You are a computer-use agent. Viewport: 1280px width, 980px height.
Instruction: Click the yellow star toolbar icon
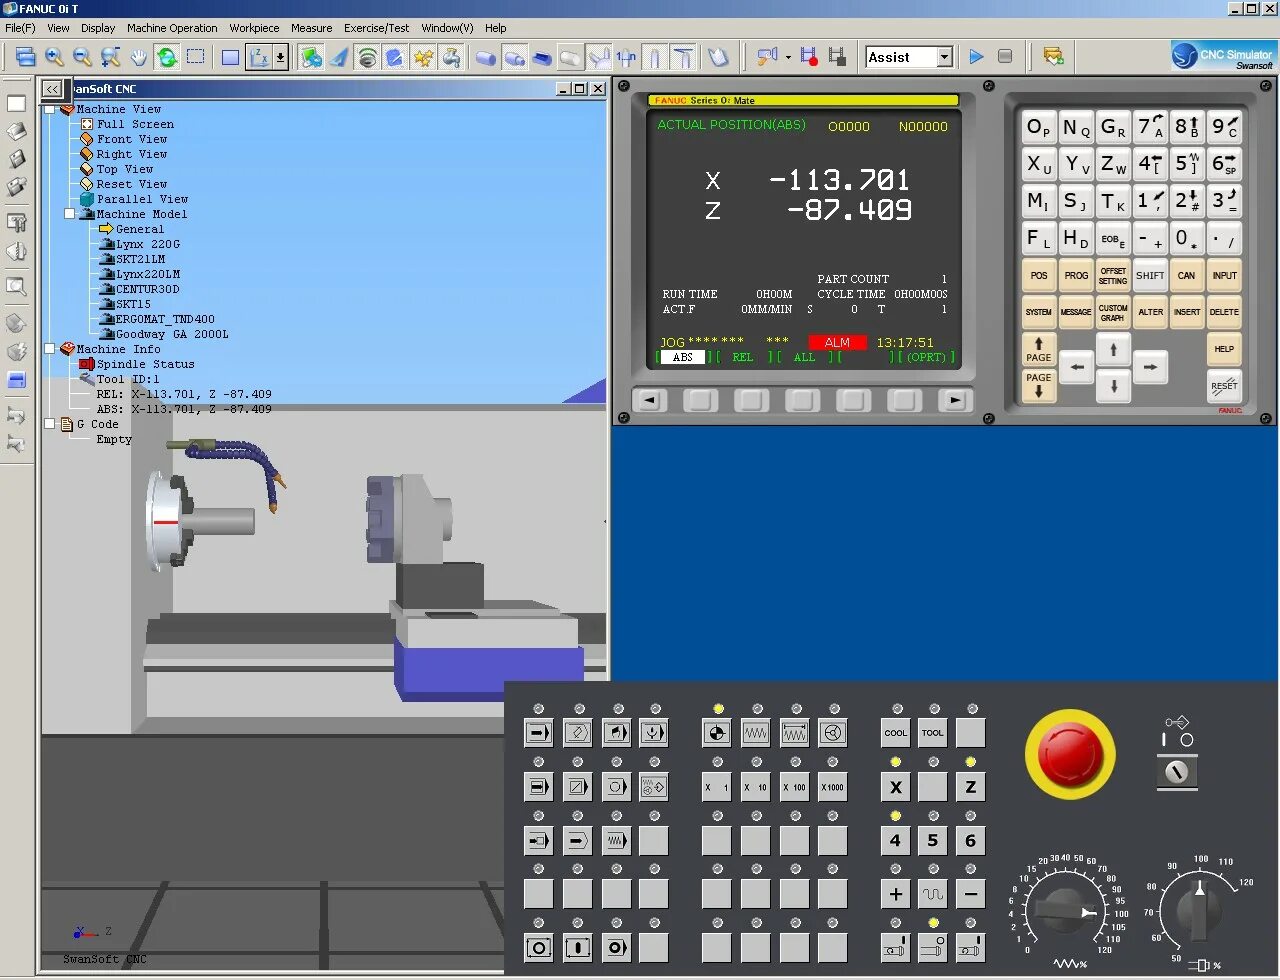[x=423, y=57]
